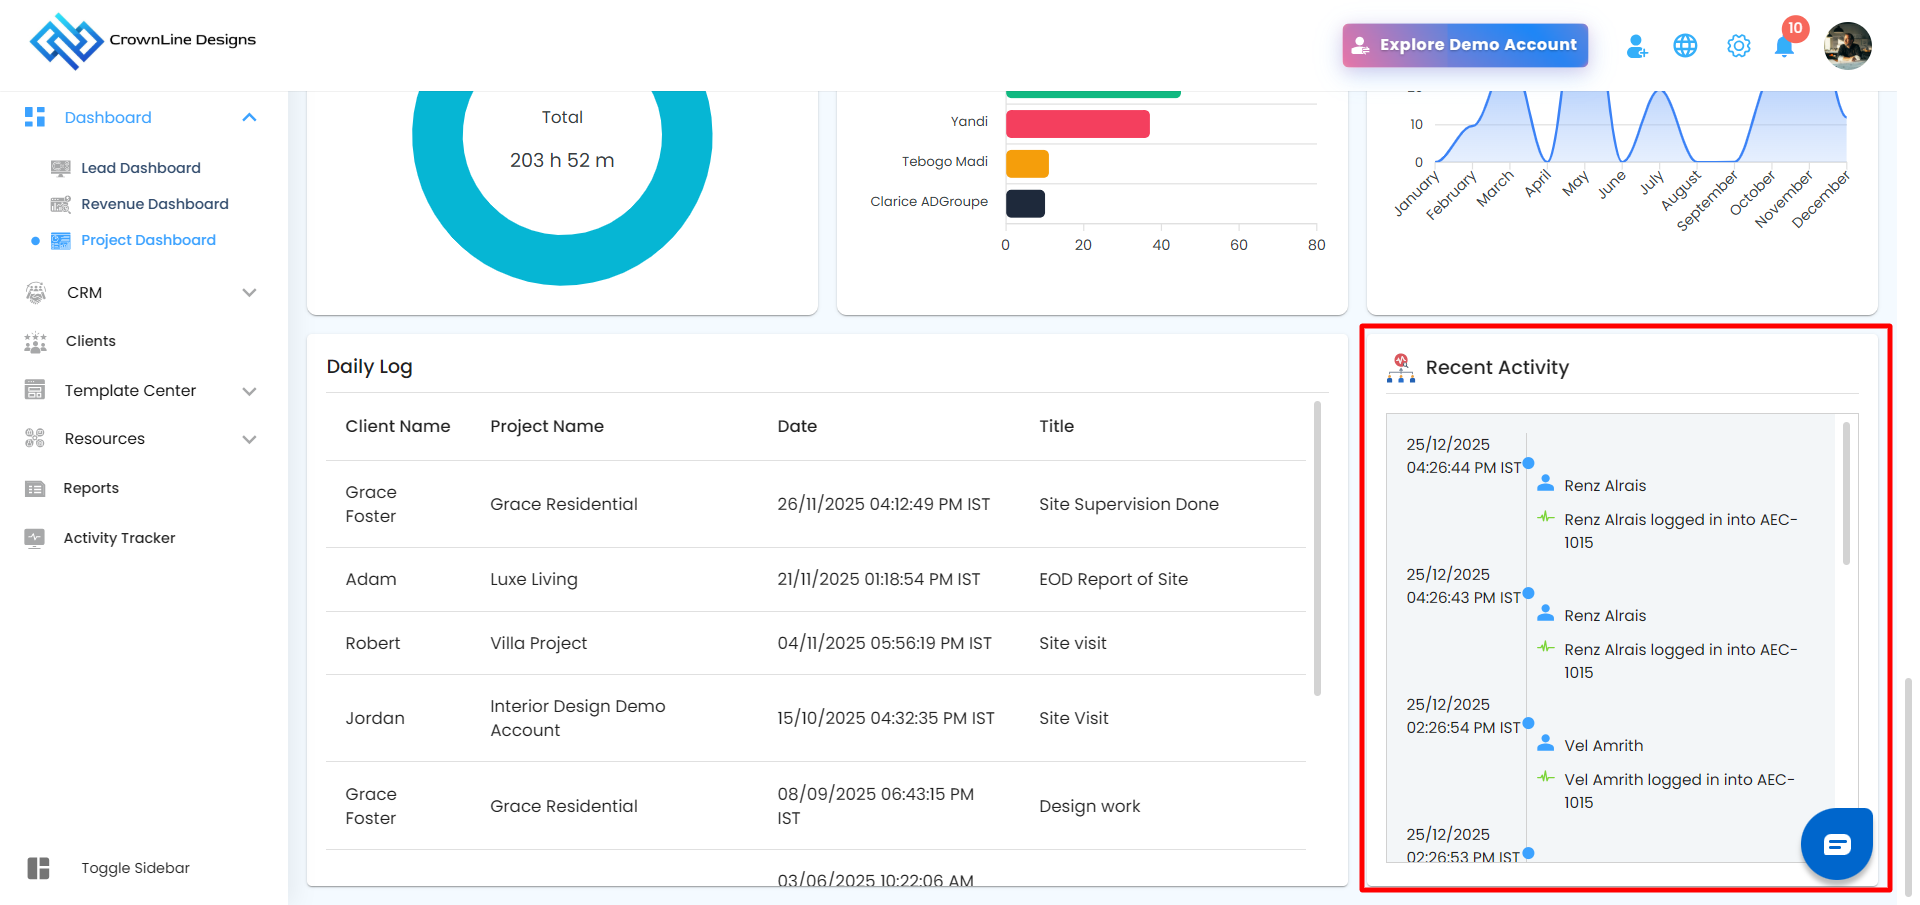The image size is (1920, 905).
Task: Click the Reports sidebar icon
Action: click(x=35, y=488)
